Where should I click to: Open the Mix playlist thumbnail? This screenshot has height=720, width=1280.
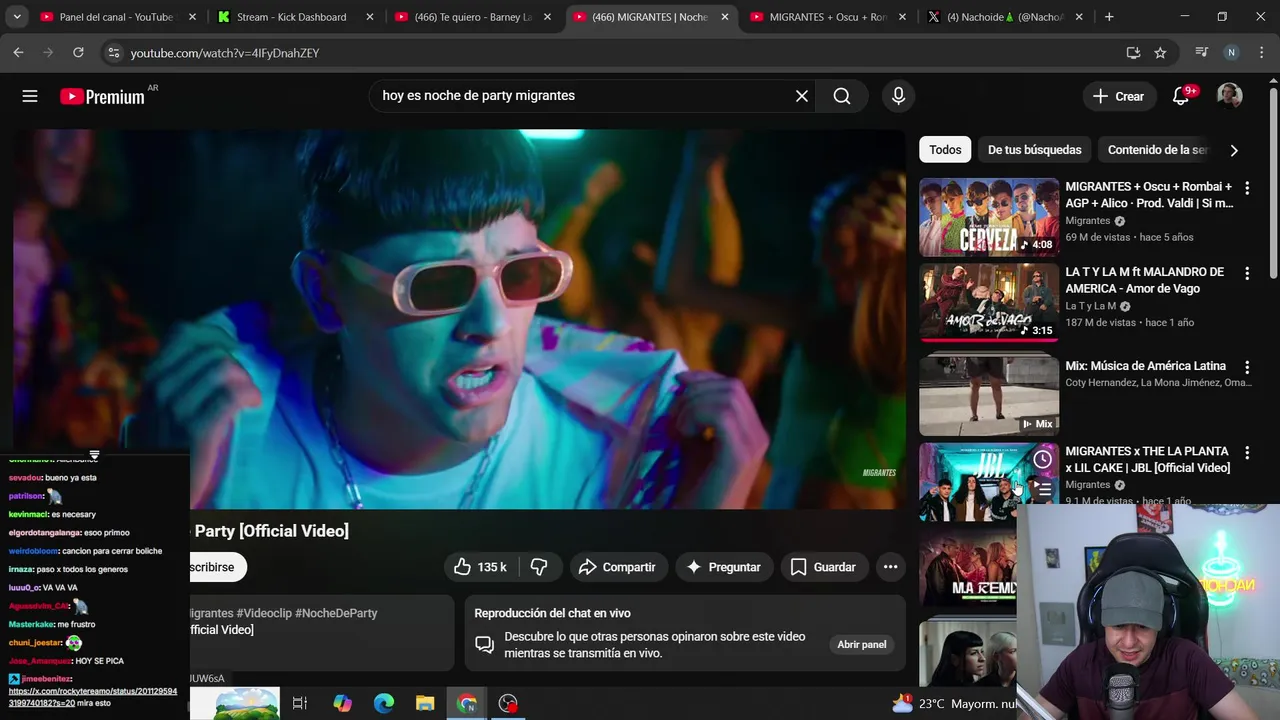[989, 394]
